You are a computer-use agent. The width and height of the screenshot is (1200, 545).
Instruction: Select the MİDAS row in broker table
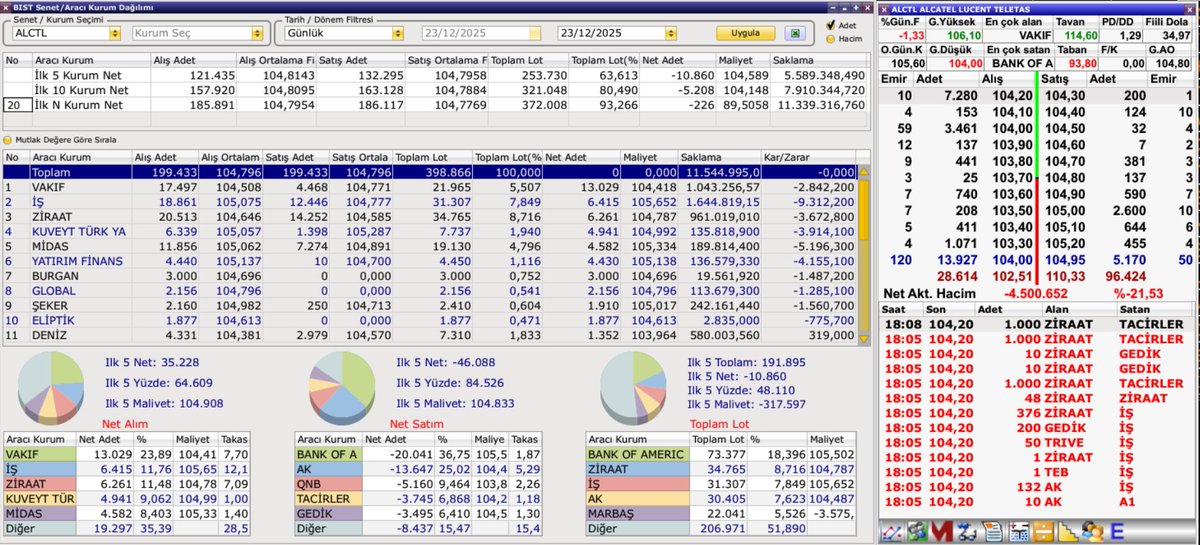[x=430, y=246]
